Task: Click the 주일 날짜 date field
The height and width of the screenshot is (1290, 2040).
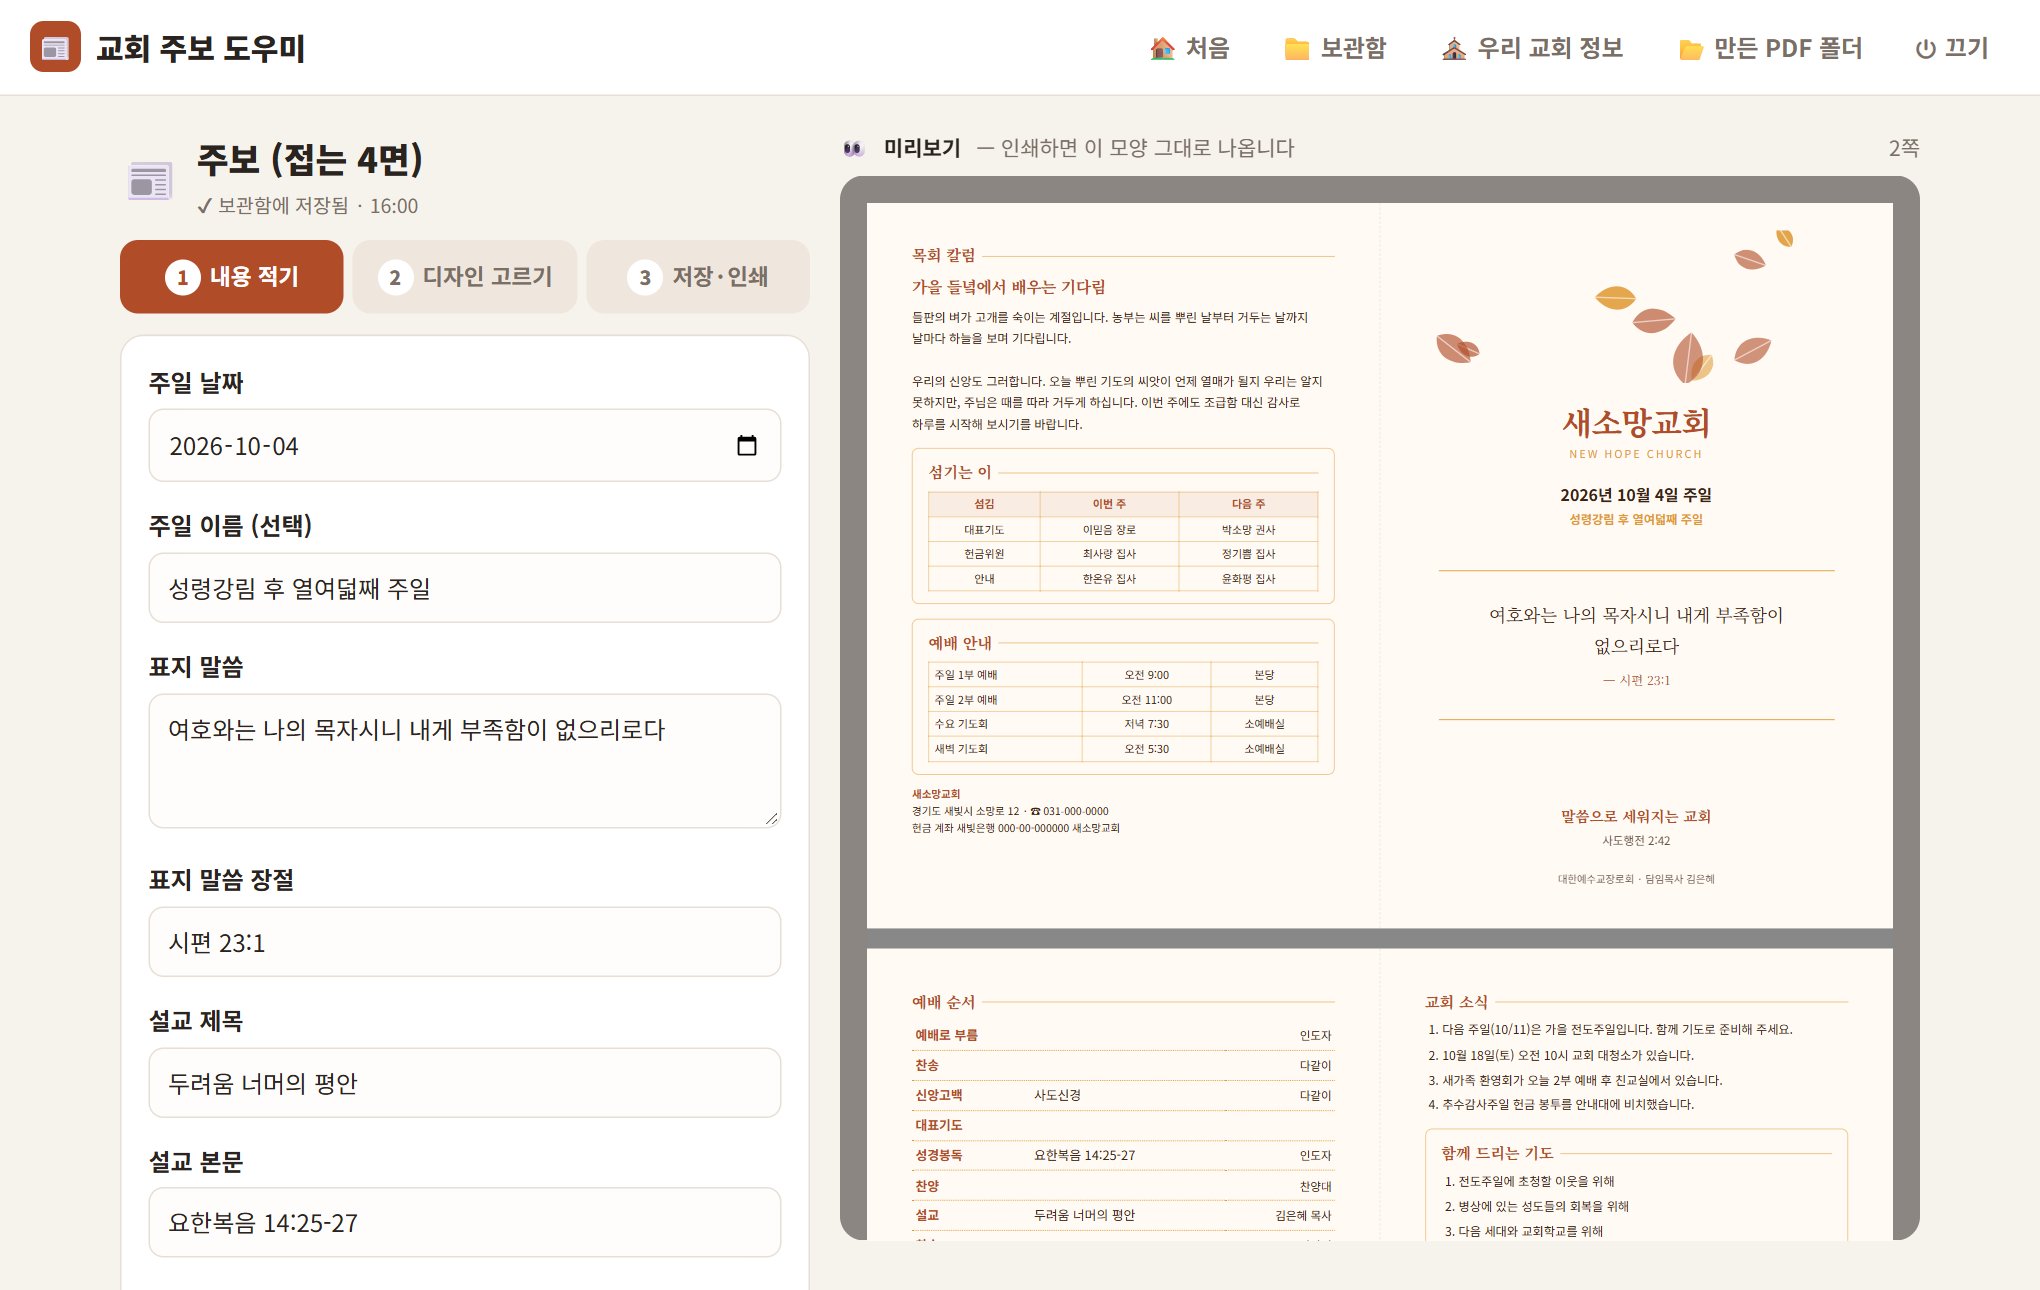Action: pyautogui.click(x=465, y=445)
